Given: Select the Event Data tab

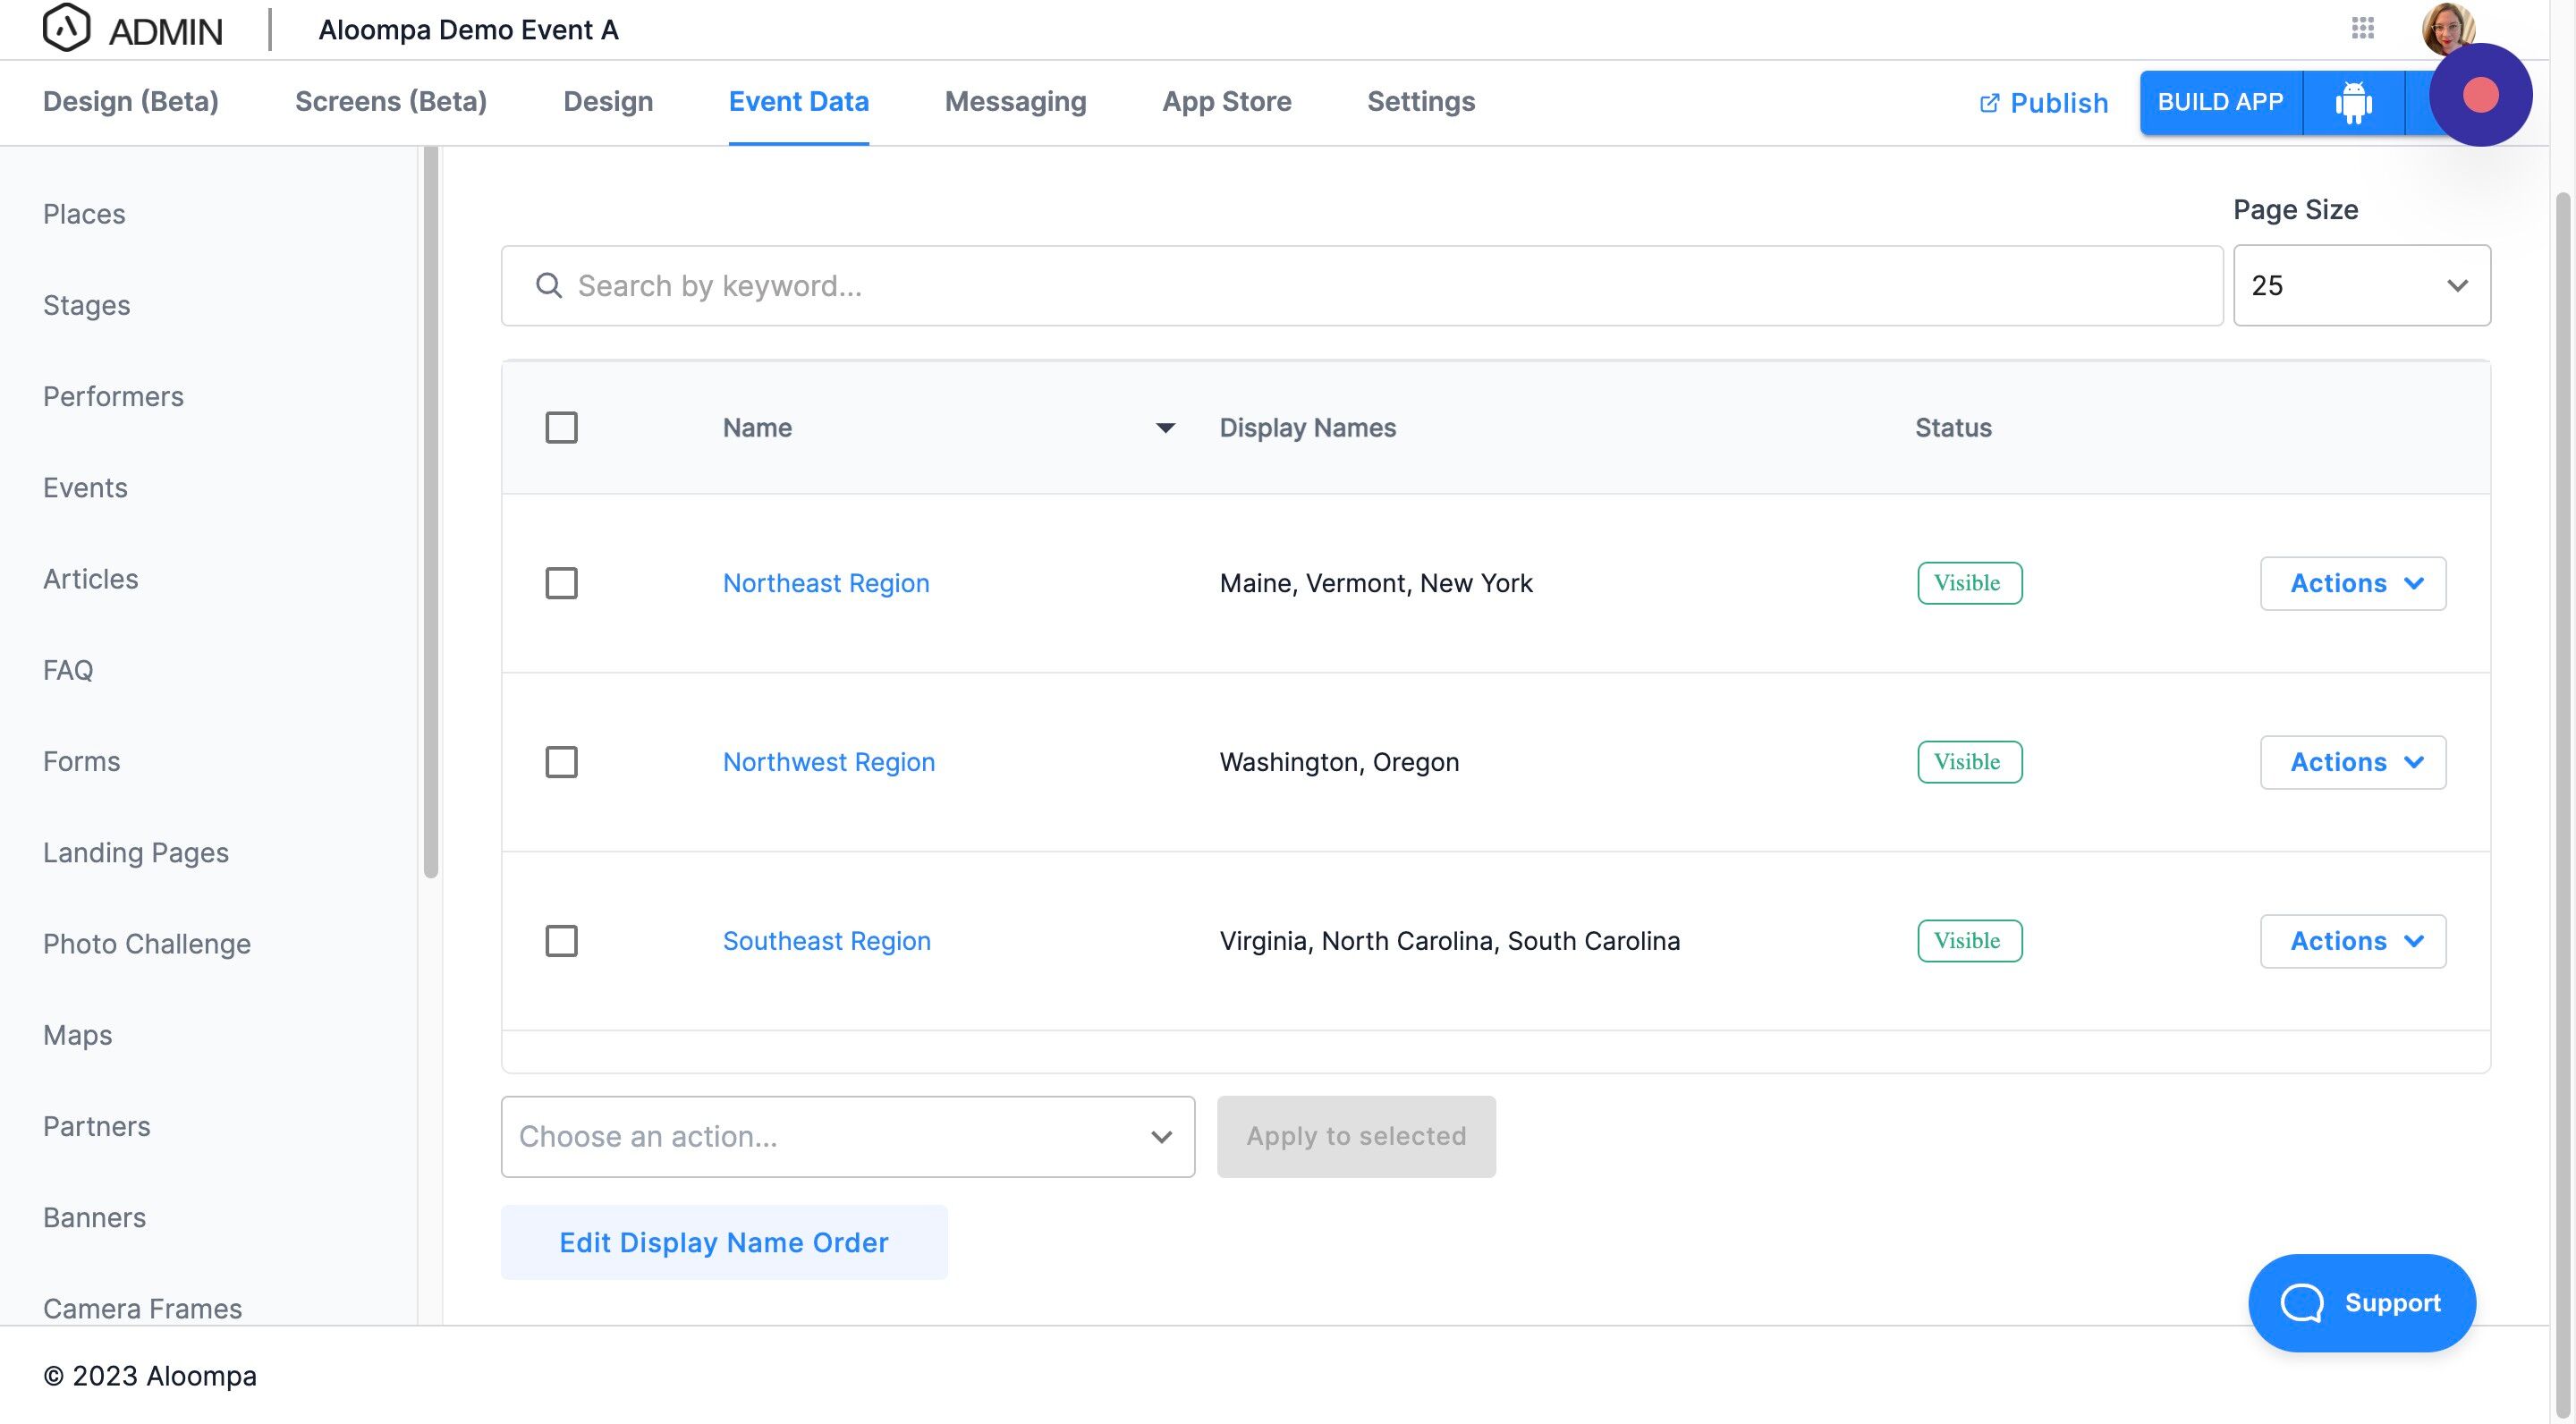Looking at the screenshot, I should [799, 102].
